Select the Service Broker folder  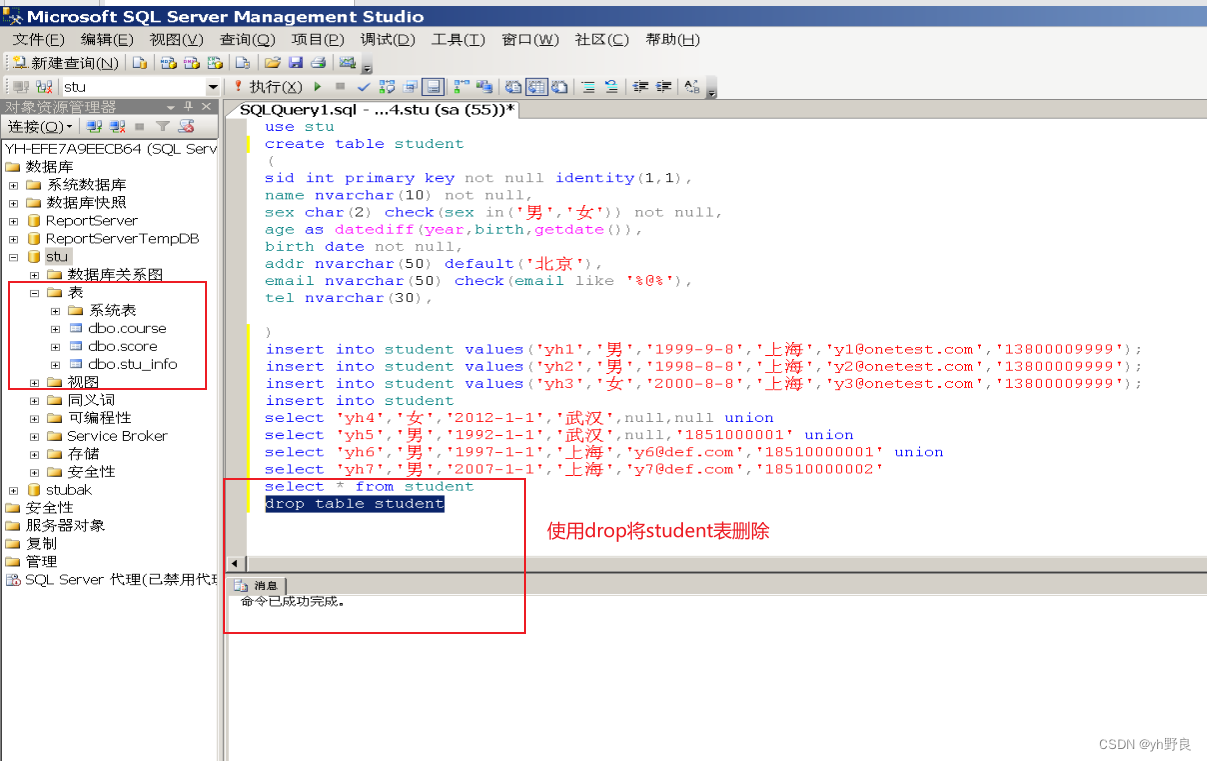tap(117, 436)
